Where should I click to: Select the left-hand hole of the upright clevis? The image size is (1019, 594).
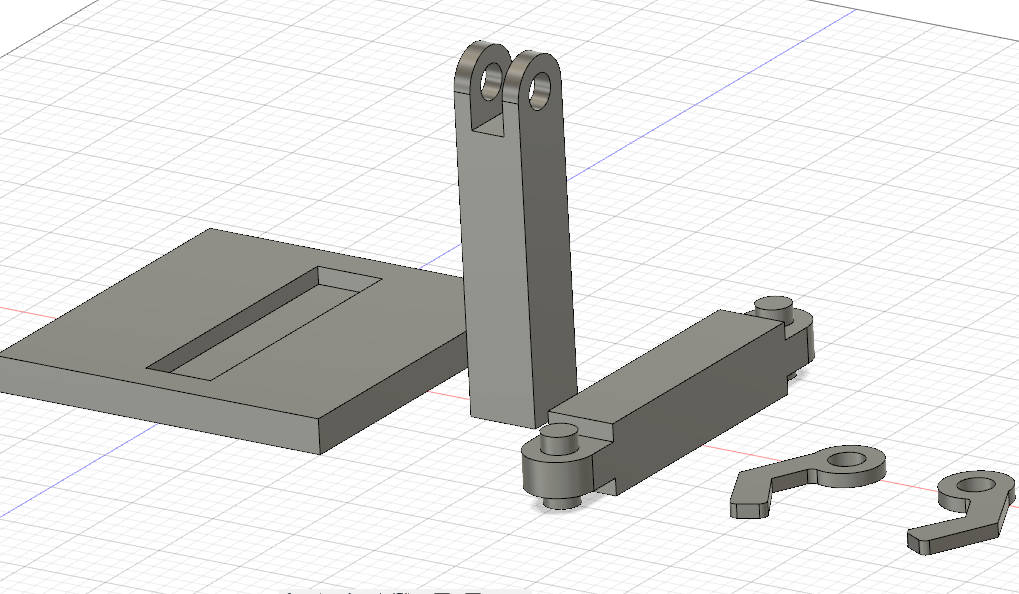492,81
